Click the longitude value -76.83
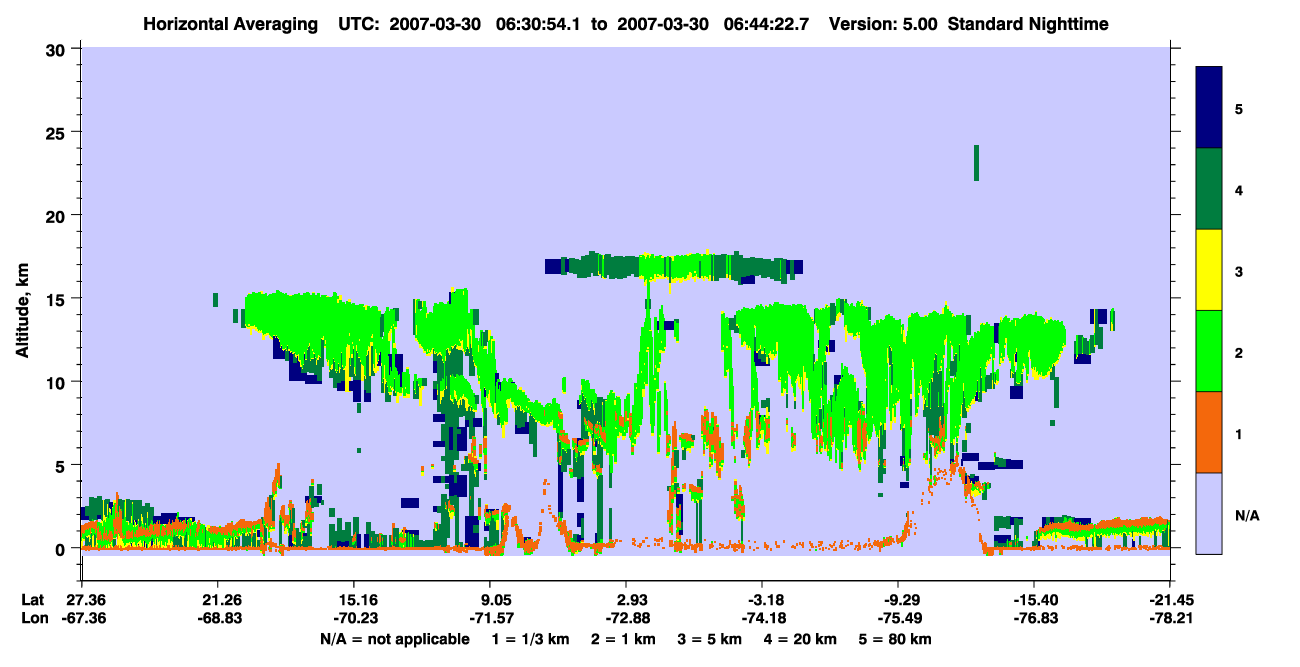Image resolution: width=1300 pixels, height=667 pixels. coord(1034,618)
